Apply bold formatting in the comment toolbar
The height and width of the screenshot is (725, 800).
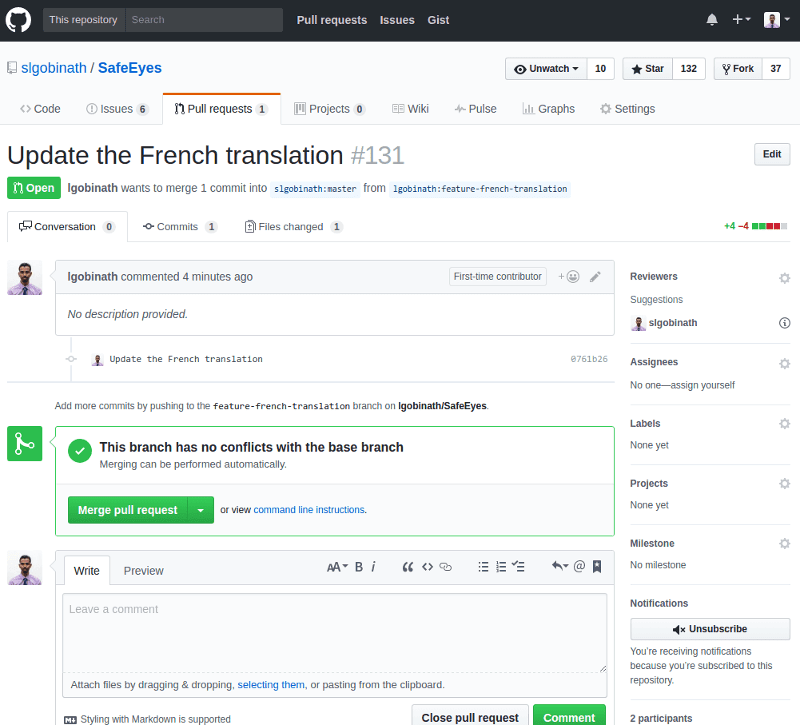pyautogui.click(x=358, y=566)
